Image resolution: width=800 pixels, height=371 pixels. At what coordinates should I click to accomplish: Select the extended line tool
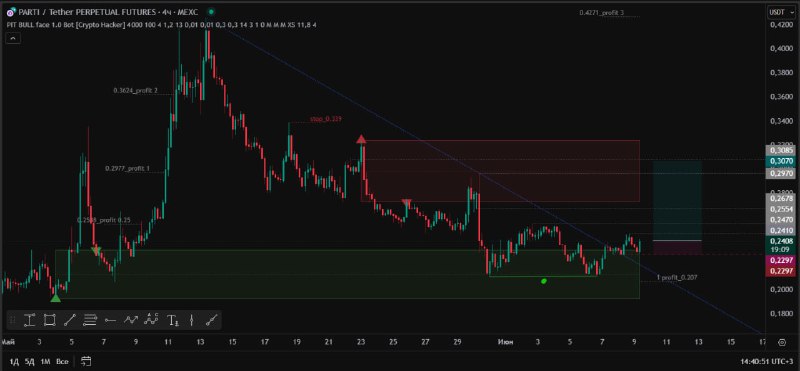tap(211, 320)
